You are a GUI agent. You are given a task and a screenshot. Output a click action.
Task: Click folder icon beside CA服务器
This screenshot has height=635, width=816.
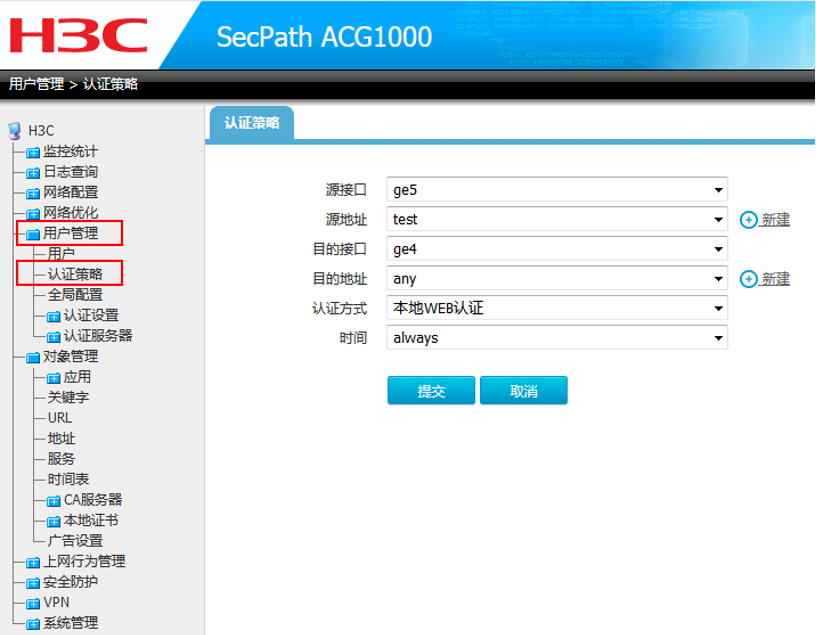pyautogui.click(x=54, y=500)
